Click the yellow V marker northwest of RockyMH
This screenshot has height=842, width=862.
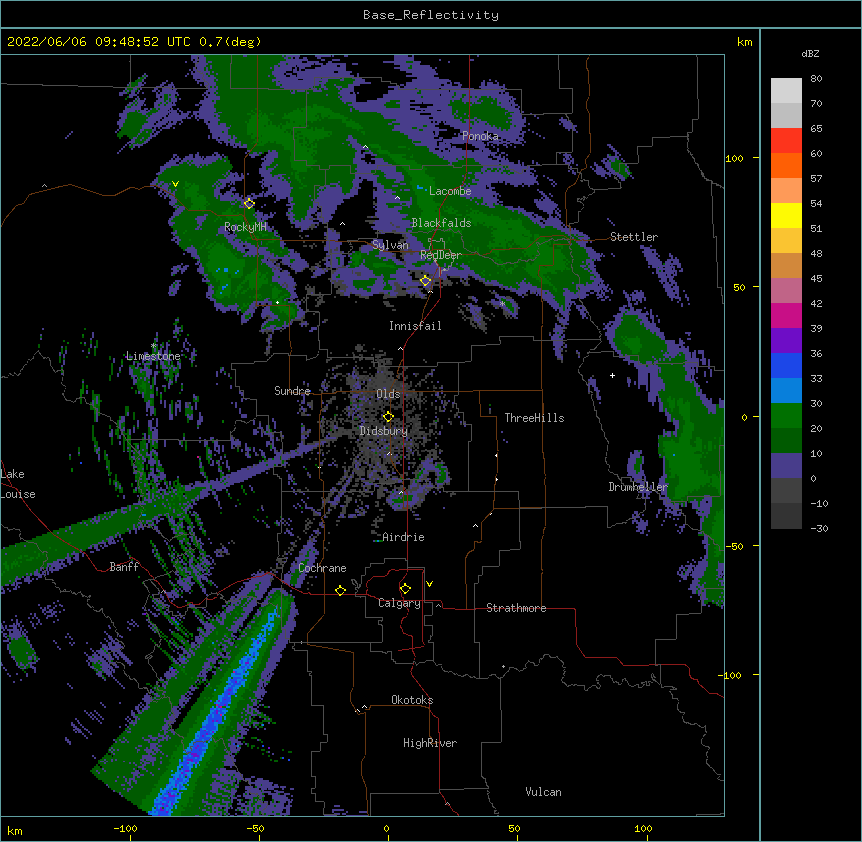pos(175,184)
